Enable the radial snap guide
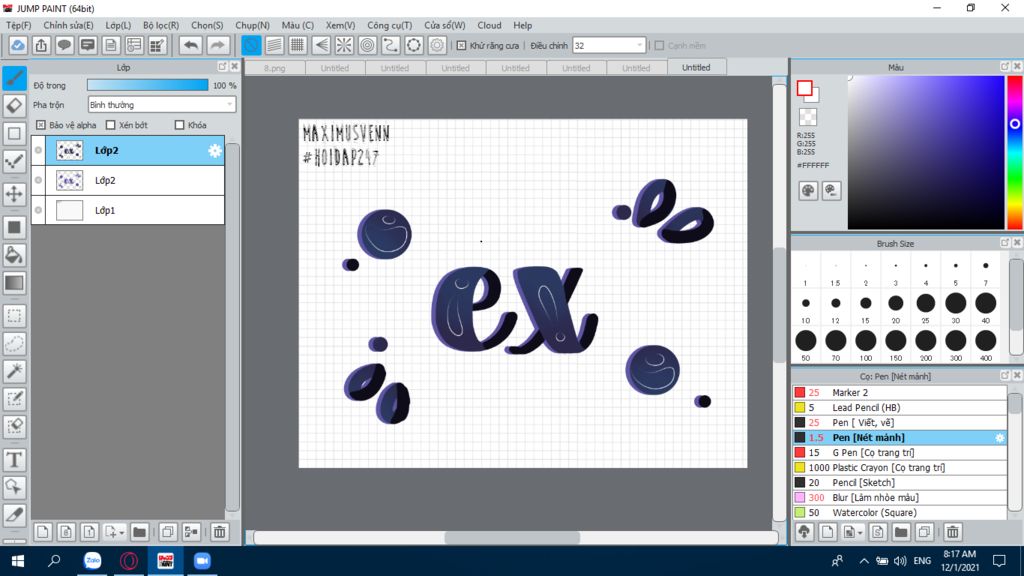Viewport: 1024px width, 576px height. click(344, 45)
